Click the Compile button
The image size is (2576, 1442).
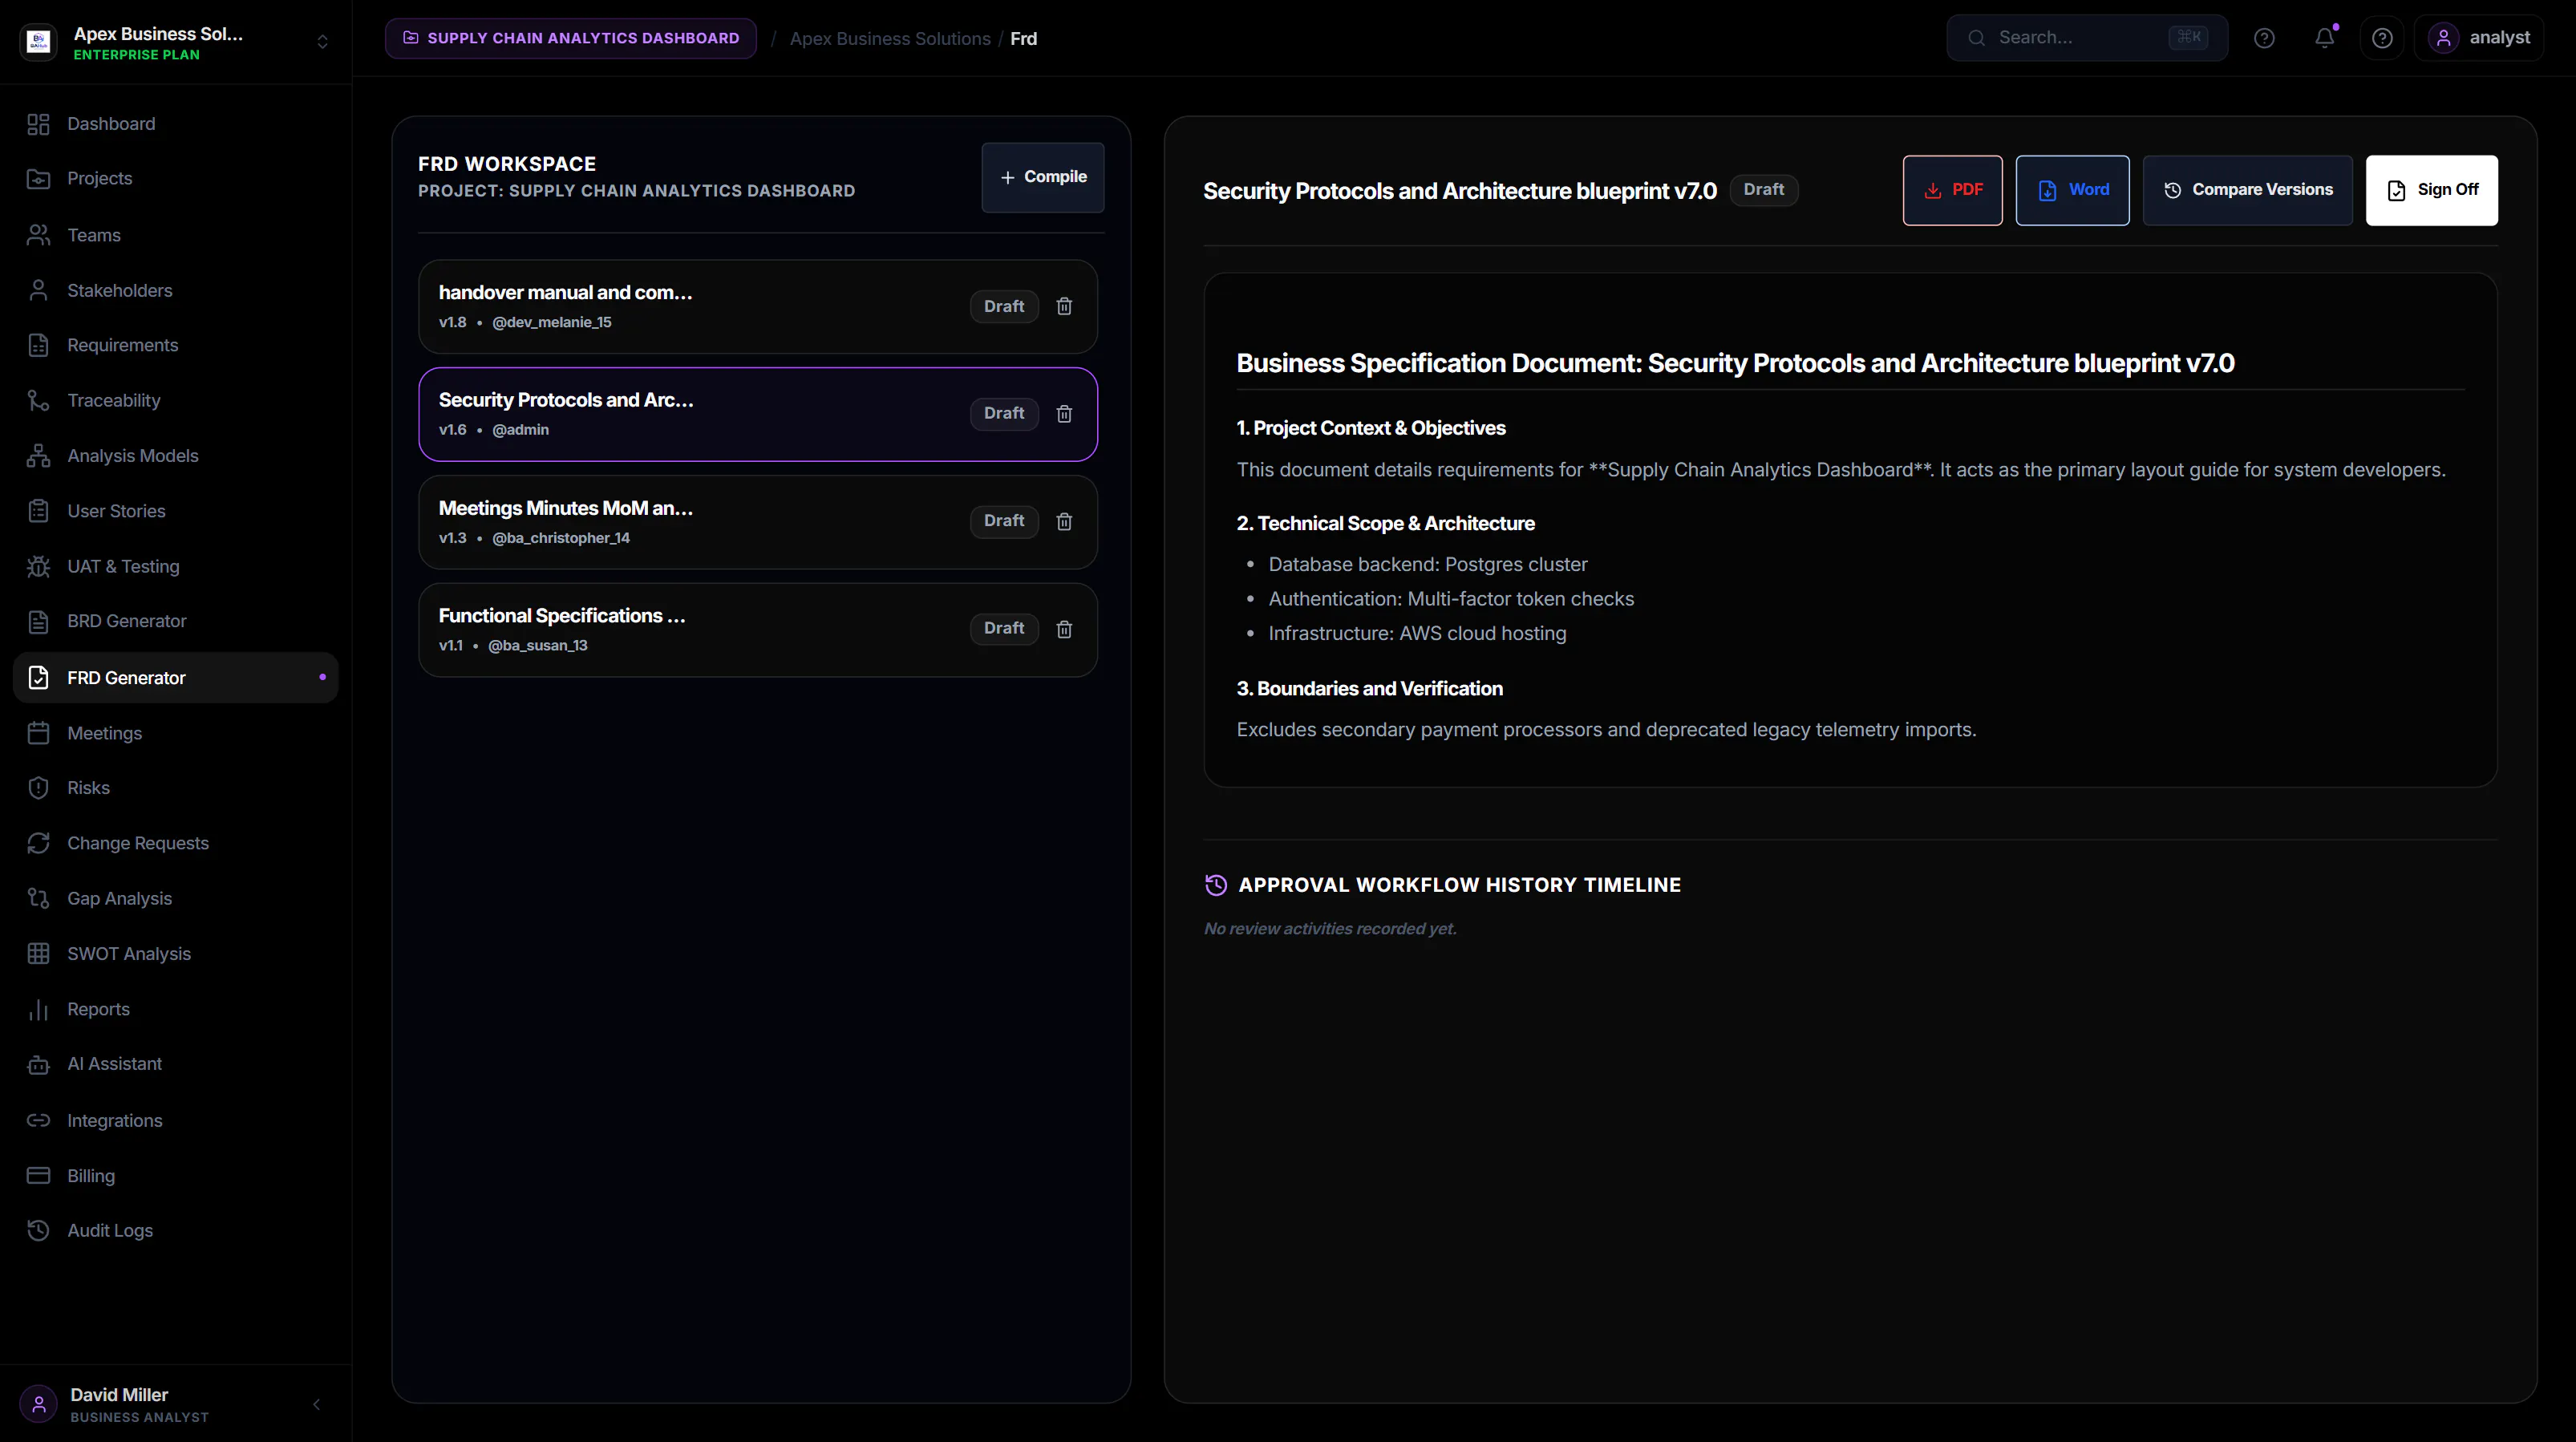click(1043, 177)
